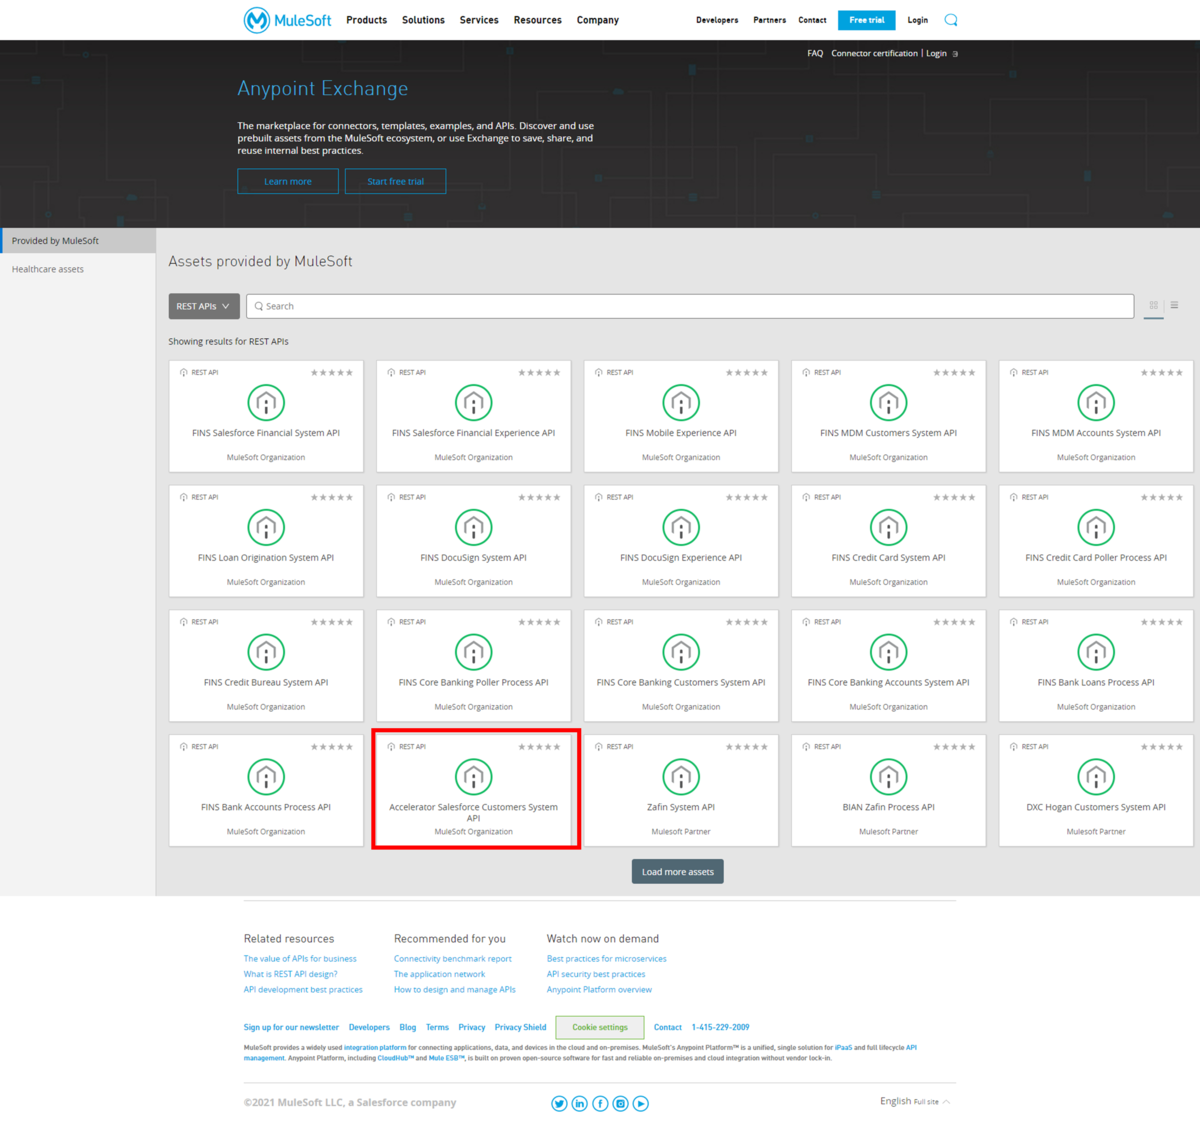Click the Learn more button

pos(288,181)
